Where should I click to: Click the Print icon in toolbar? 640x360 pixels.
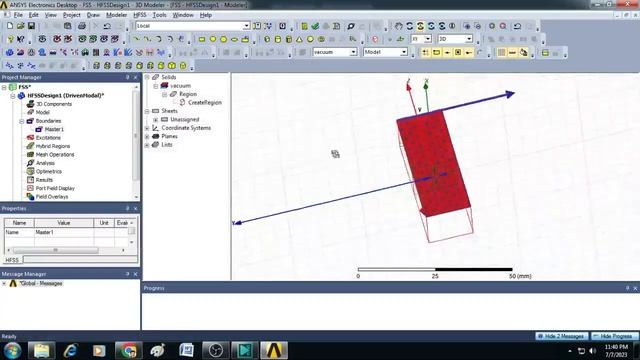(82, 26)
